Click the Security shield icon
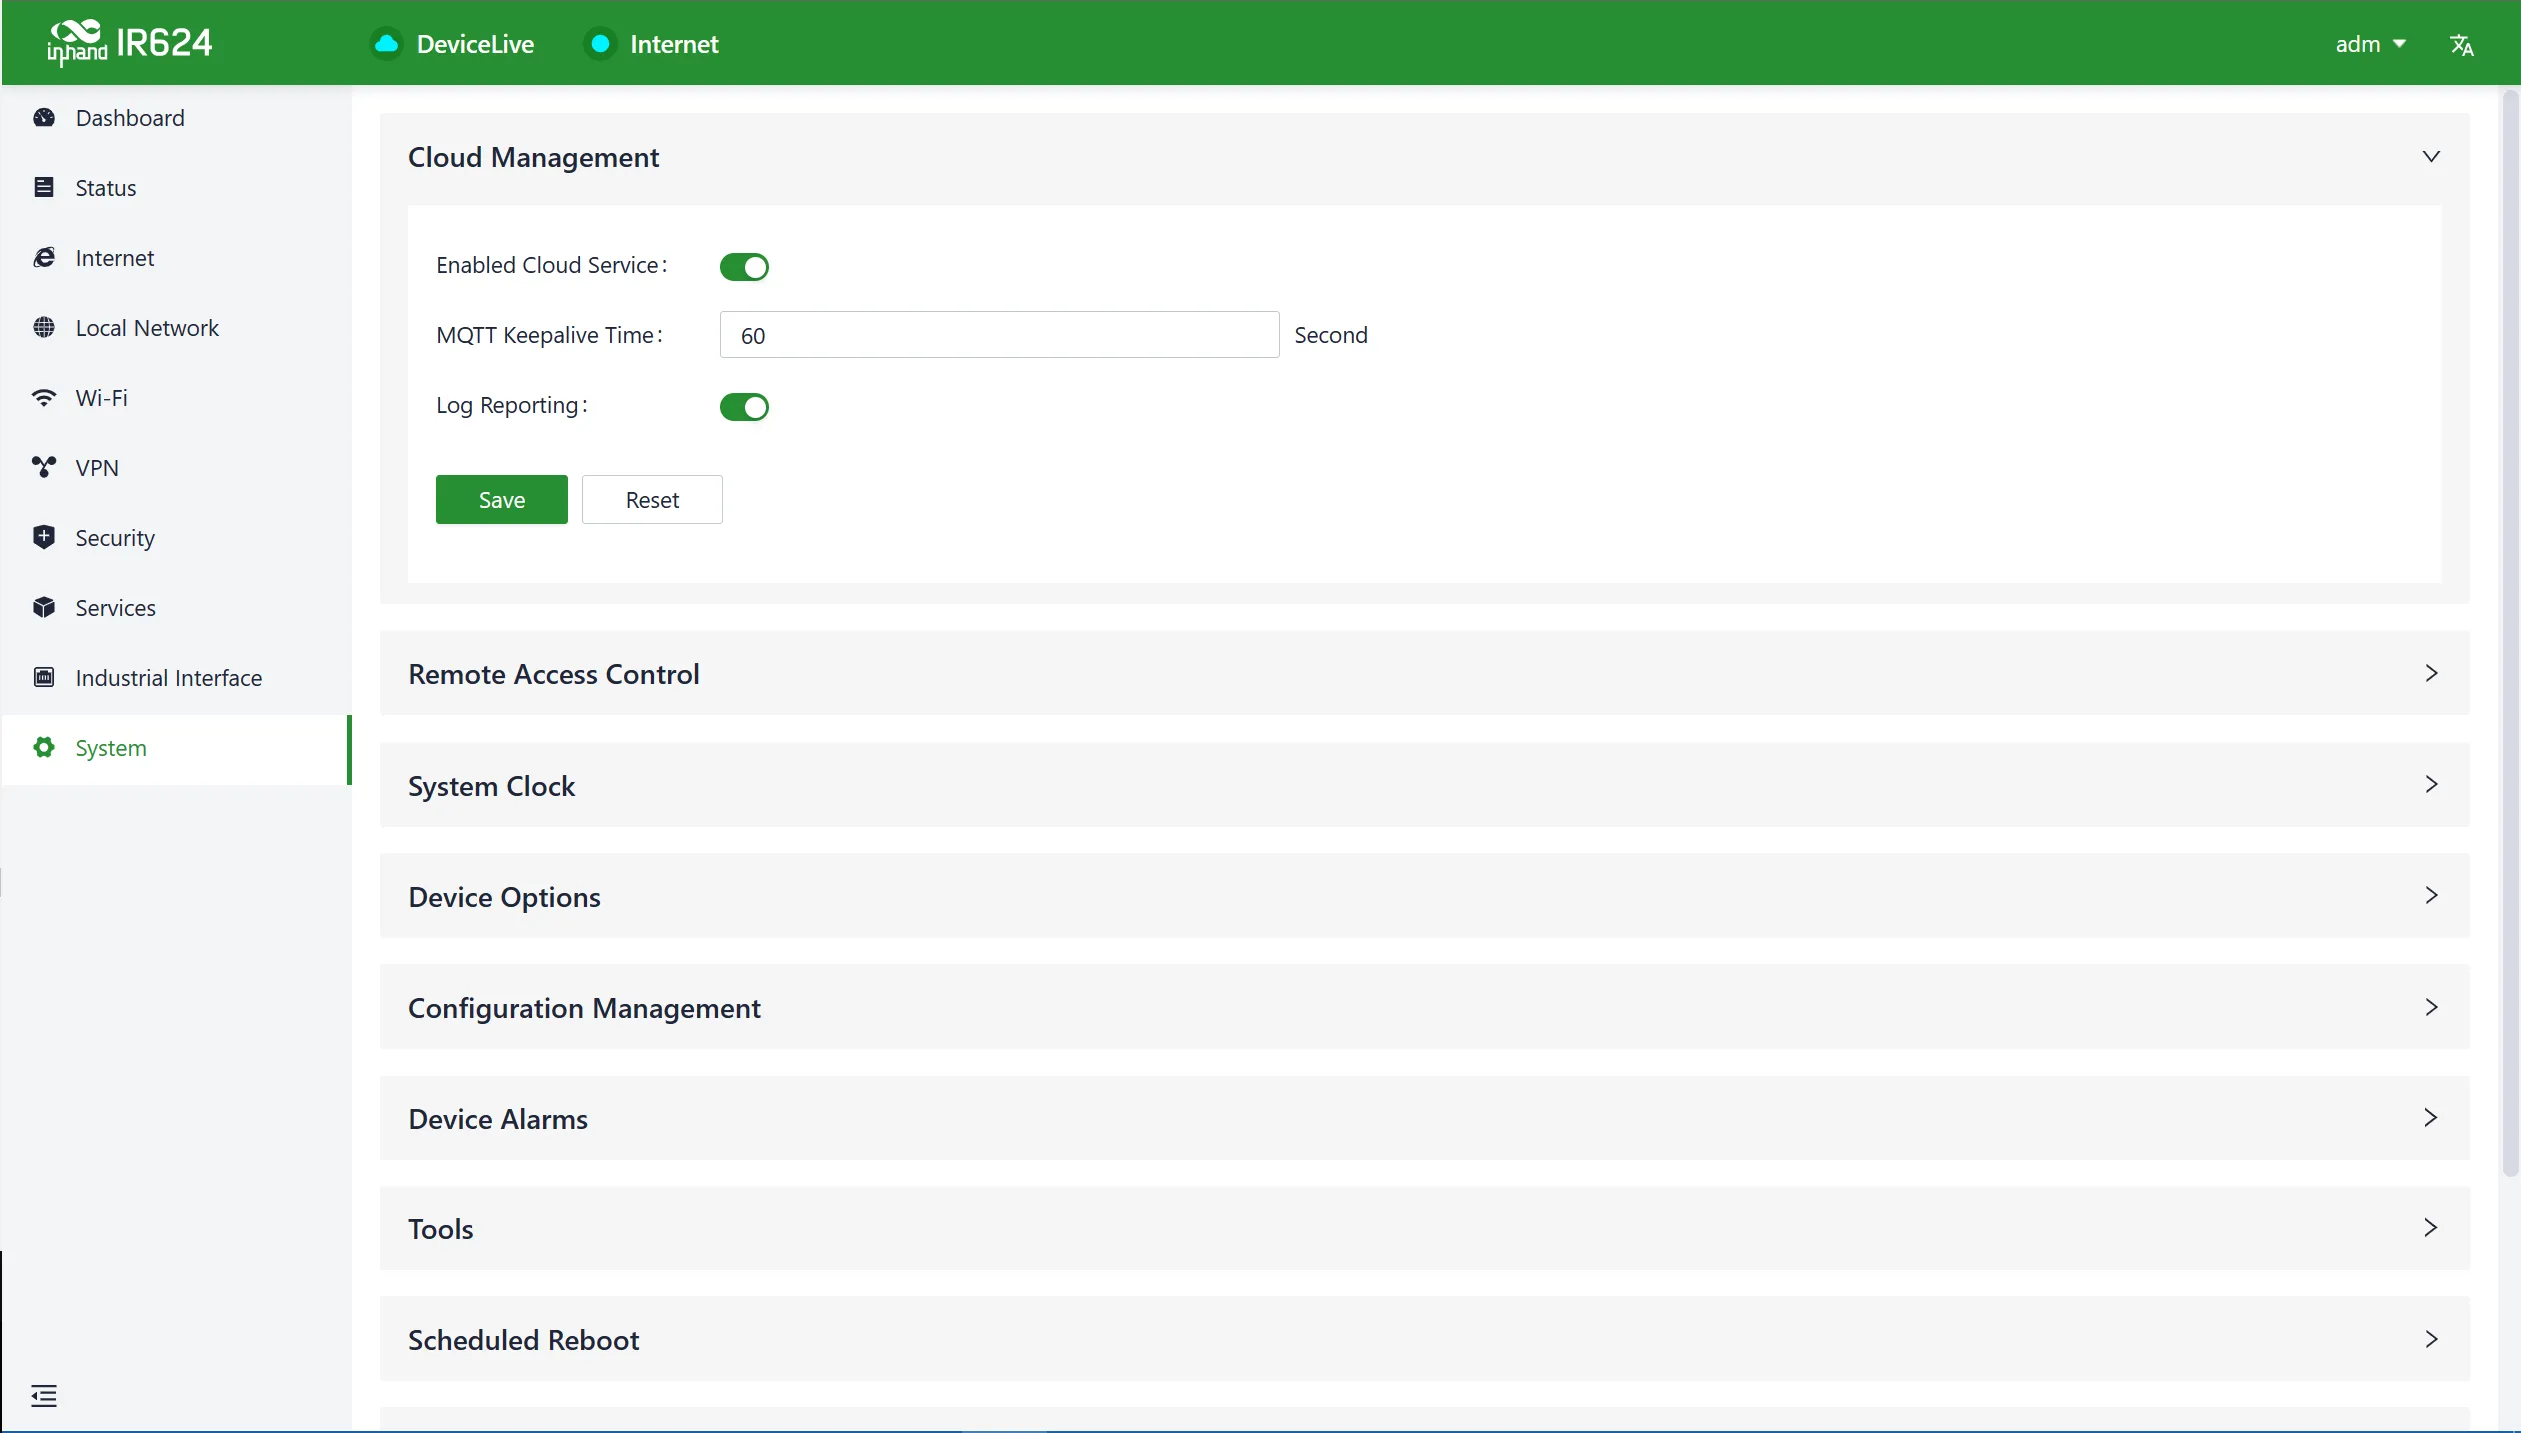The width and height of the screenshot is (2521, 1433). [x=44, y=538]
